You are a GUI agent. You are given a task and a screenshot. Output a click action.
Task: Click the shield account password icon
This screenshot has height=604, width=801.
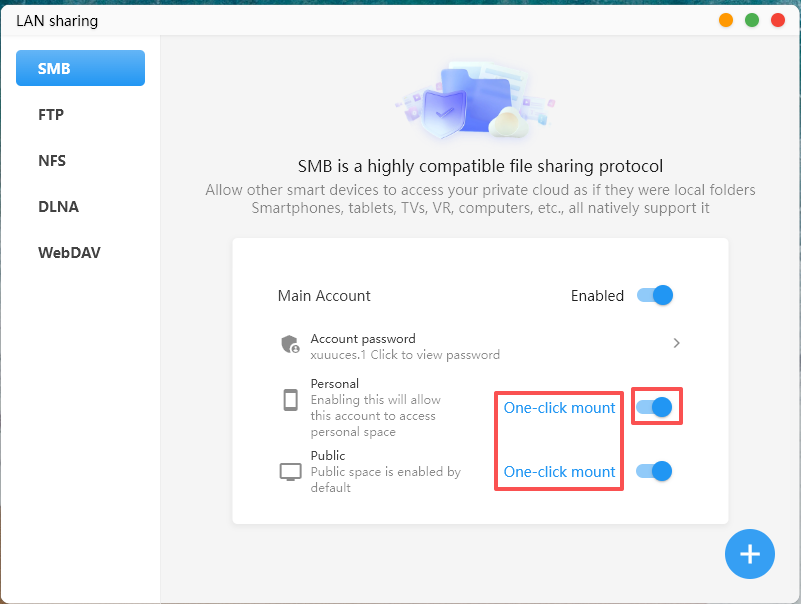pos(290,344)
